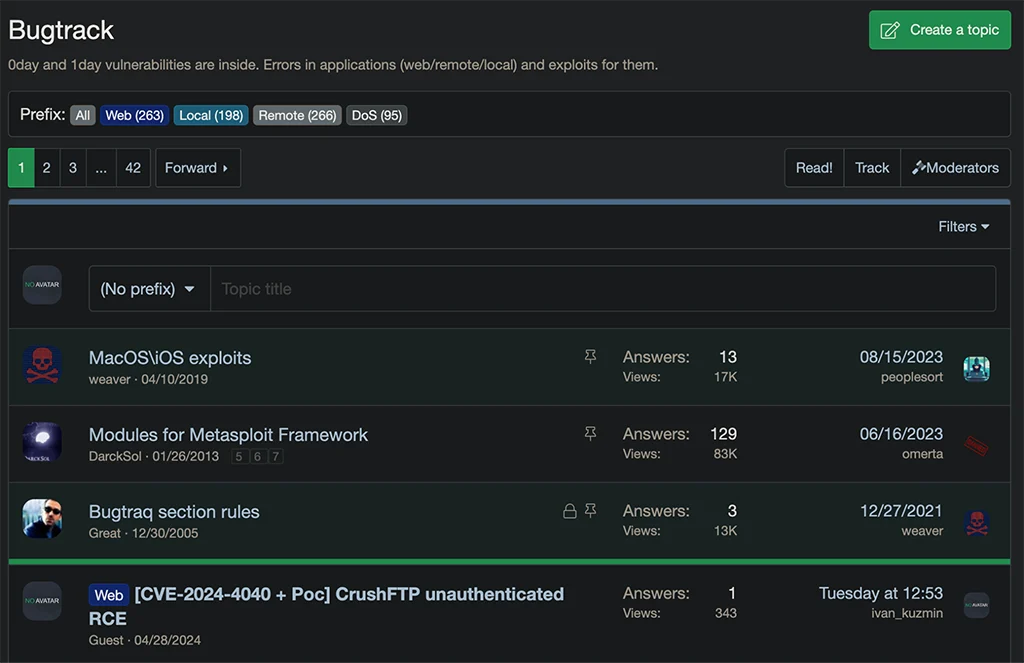Jump to page 5 of Metasploit topic

[x=239, y=457]
